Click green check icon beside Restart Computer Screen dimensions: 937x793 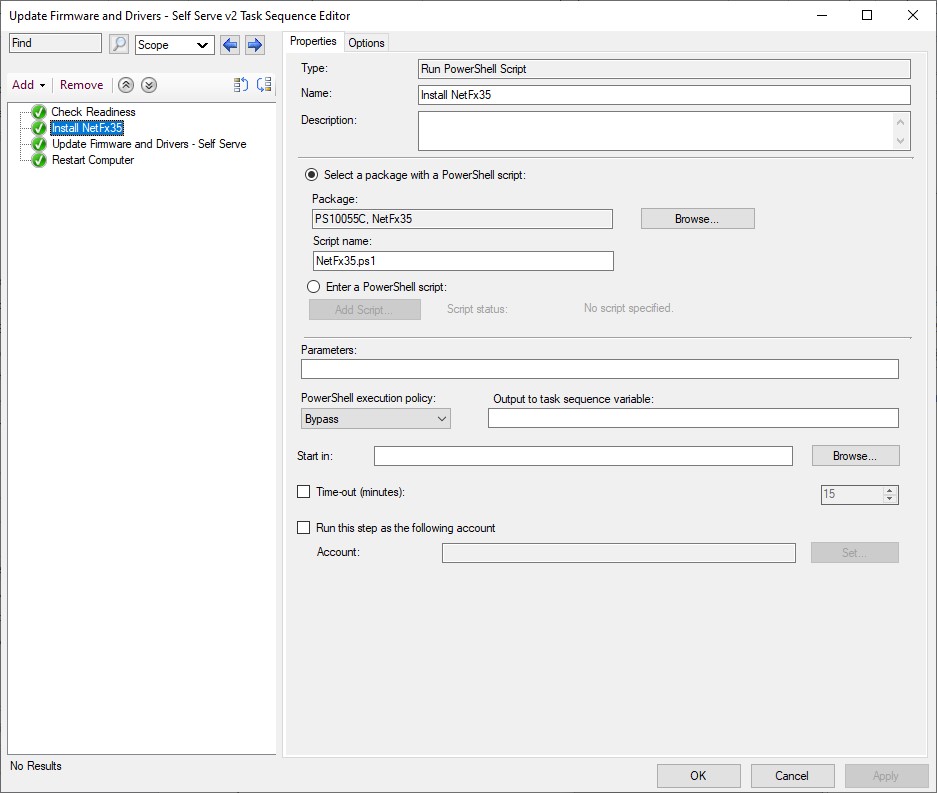point(39,160)
